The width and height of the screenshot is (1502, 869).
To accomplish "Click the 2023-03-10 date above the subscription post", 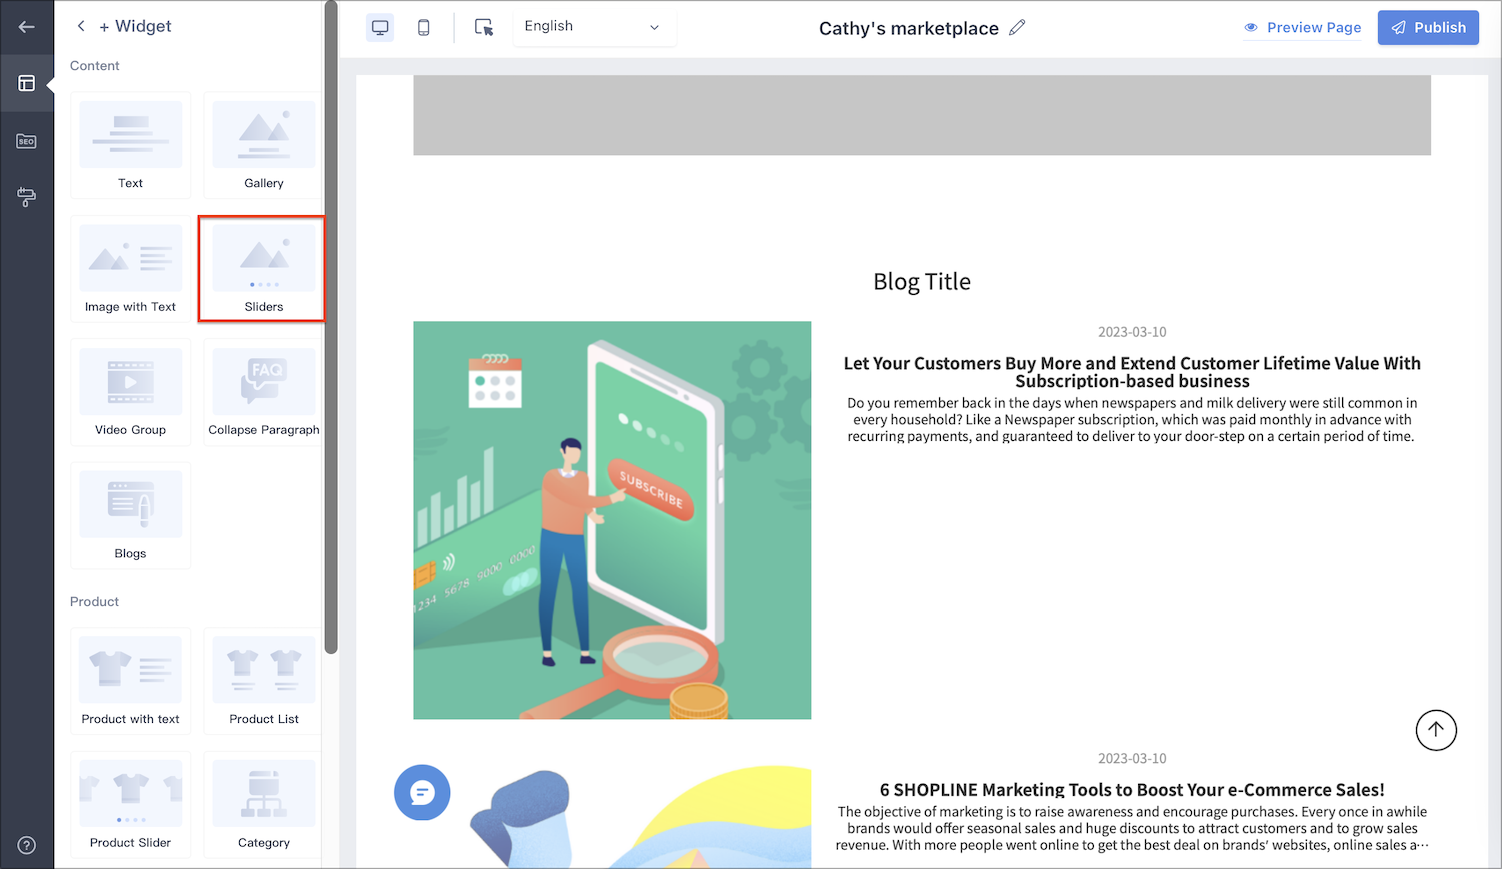I will click(1132, 332).
